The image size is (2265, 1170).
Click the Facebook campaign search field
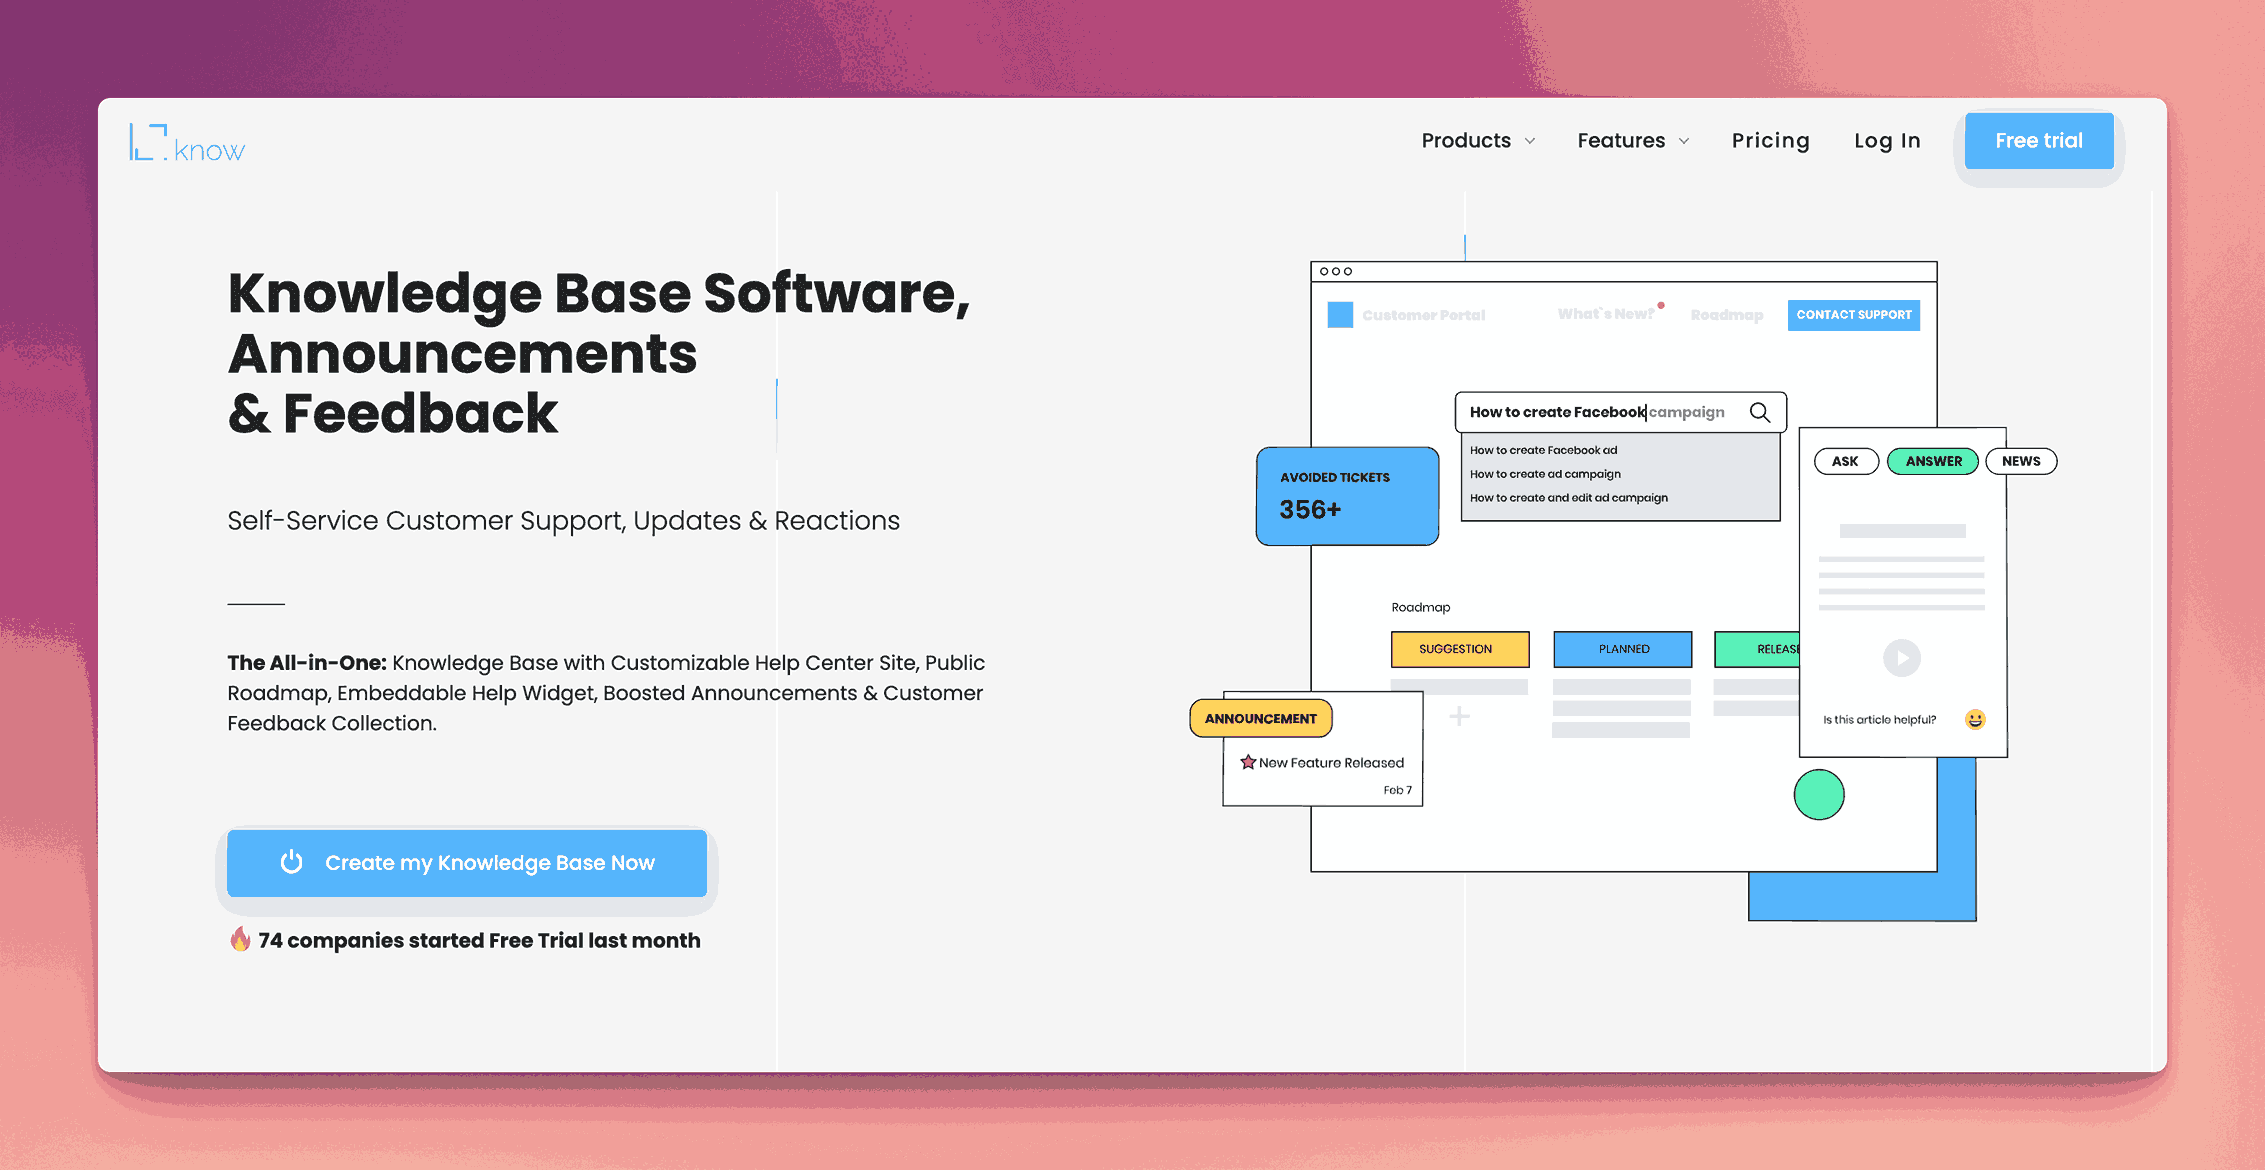[1620, 412]
